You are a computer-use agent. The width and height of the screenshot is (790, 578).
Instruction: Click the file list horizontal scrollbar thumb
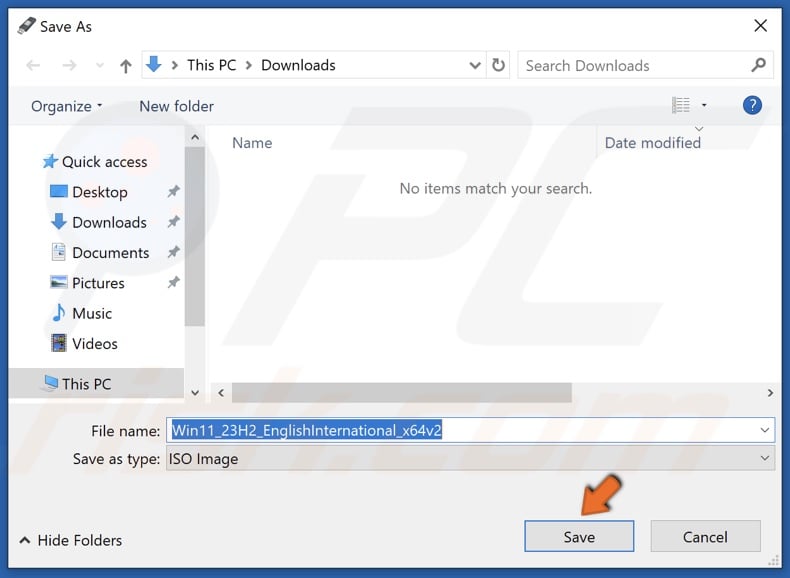402,393
